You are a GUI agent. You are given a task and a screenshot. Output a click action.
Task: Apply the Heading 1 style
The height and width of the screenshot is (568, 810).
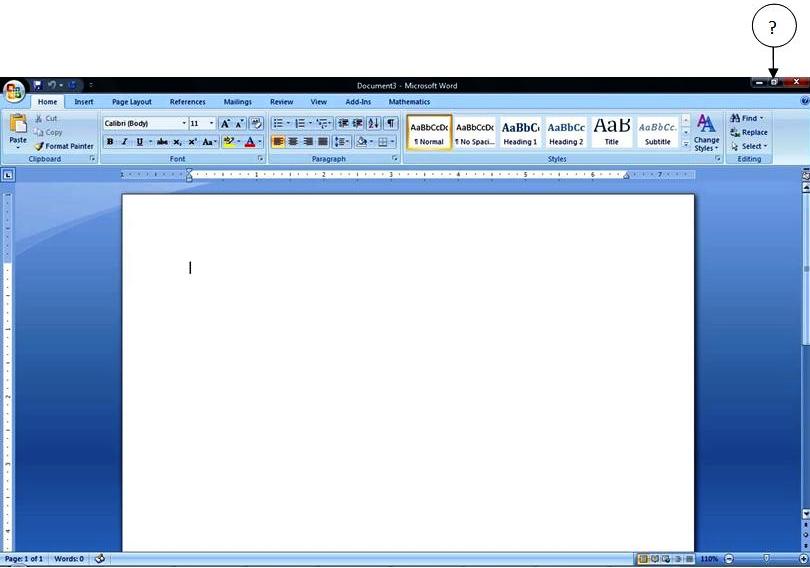point(520,131)
